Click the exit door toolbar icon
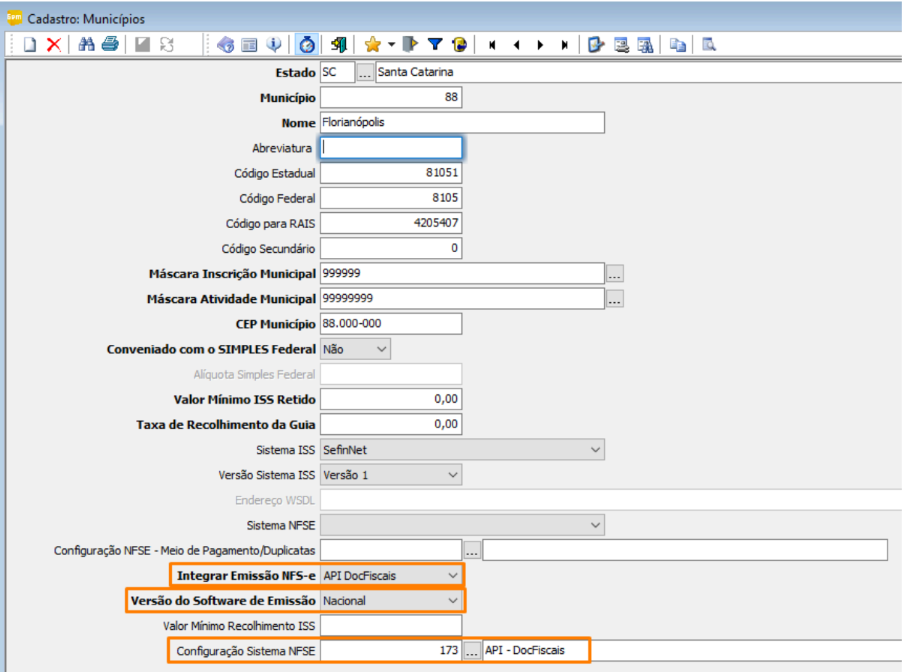 point(339,44)
